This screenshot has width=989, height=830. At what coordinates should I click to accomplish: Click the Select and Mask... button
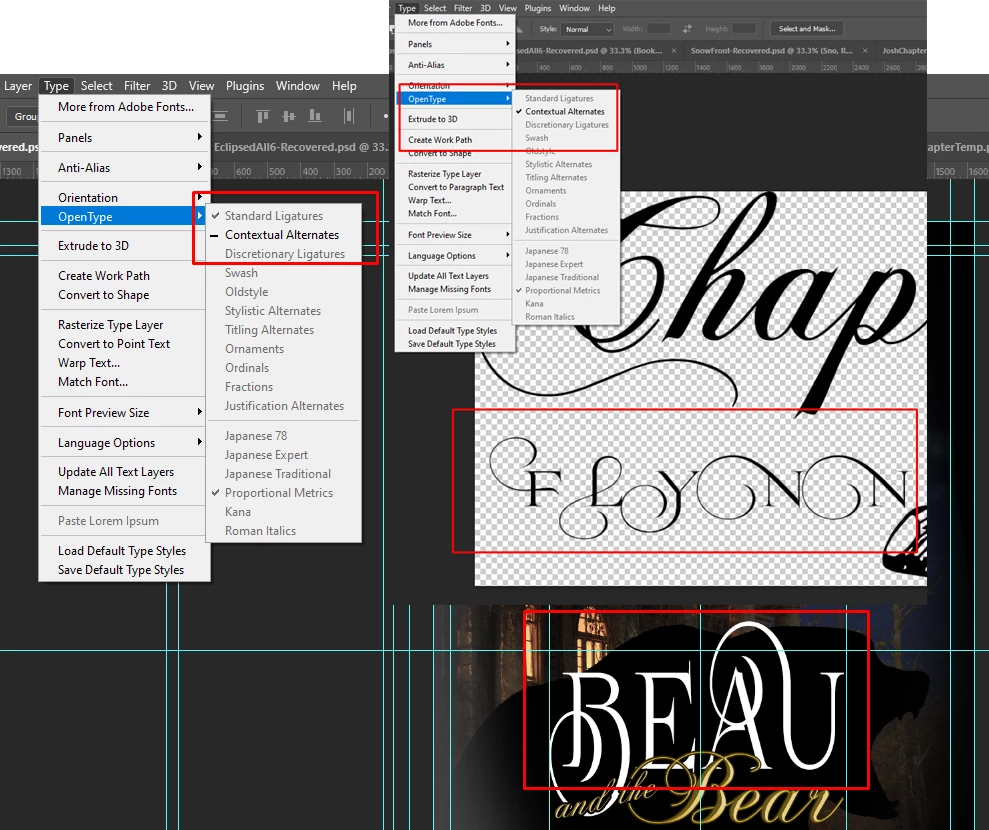point(807,29)
